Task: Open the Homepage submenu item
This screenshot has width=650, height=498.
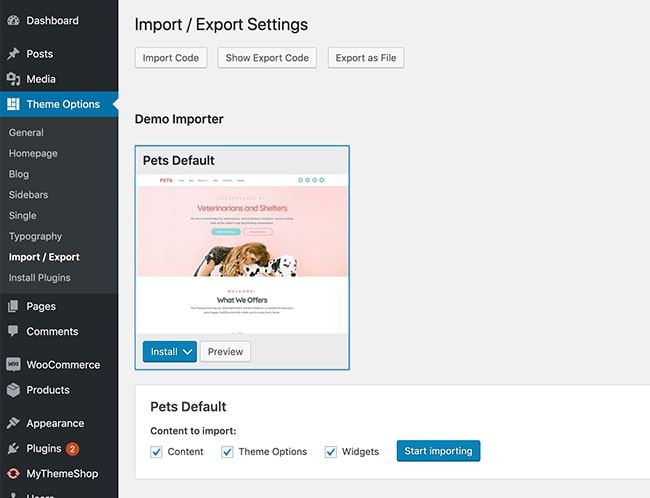Action: point(33,153)
